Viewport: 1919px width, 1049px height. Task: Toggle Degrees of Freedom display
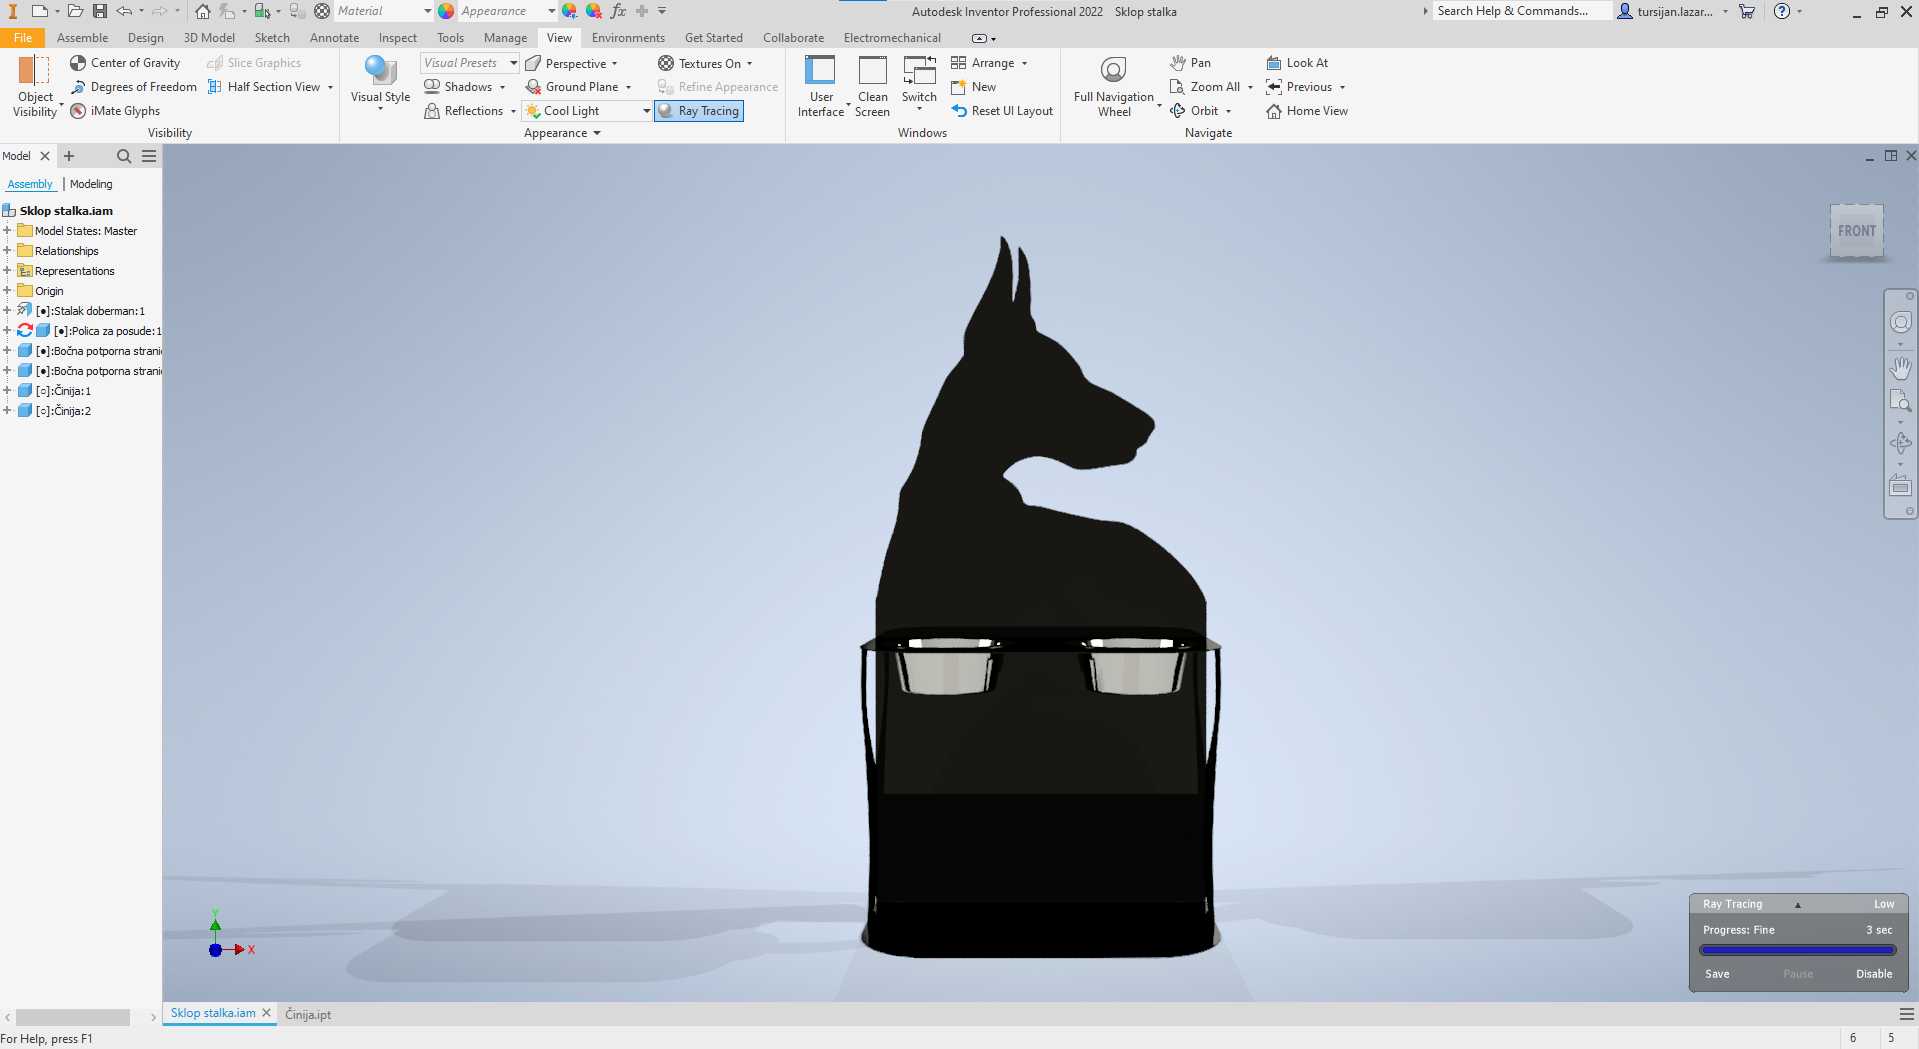(x=134, y=87)
